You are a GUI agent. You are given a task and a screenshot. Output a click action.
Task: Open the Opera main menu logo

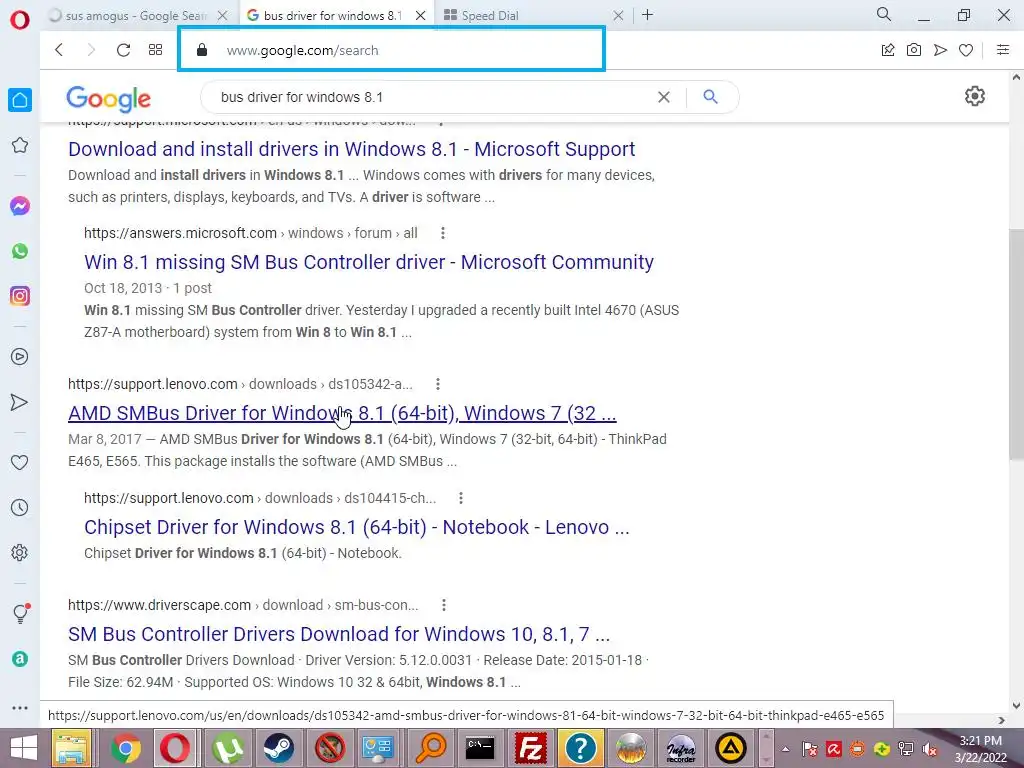[x=20, y=20]
